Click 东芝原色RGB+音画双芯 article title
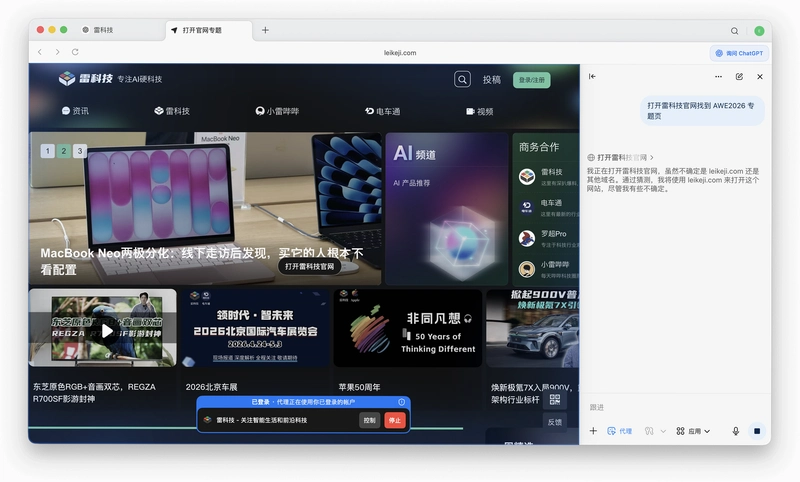 (x=94, y=393)
